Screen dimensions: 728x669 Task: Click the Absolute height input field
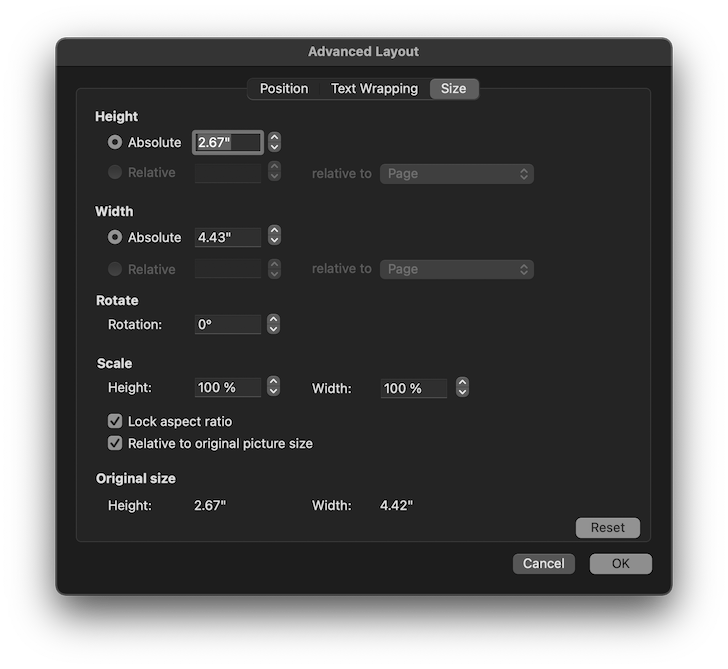228,142
